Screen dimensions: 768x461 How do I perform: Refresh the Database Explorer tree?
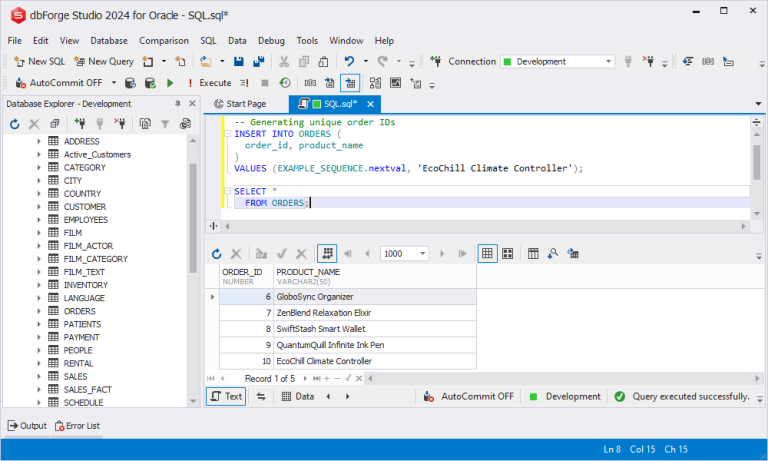tap(14, 124)
